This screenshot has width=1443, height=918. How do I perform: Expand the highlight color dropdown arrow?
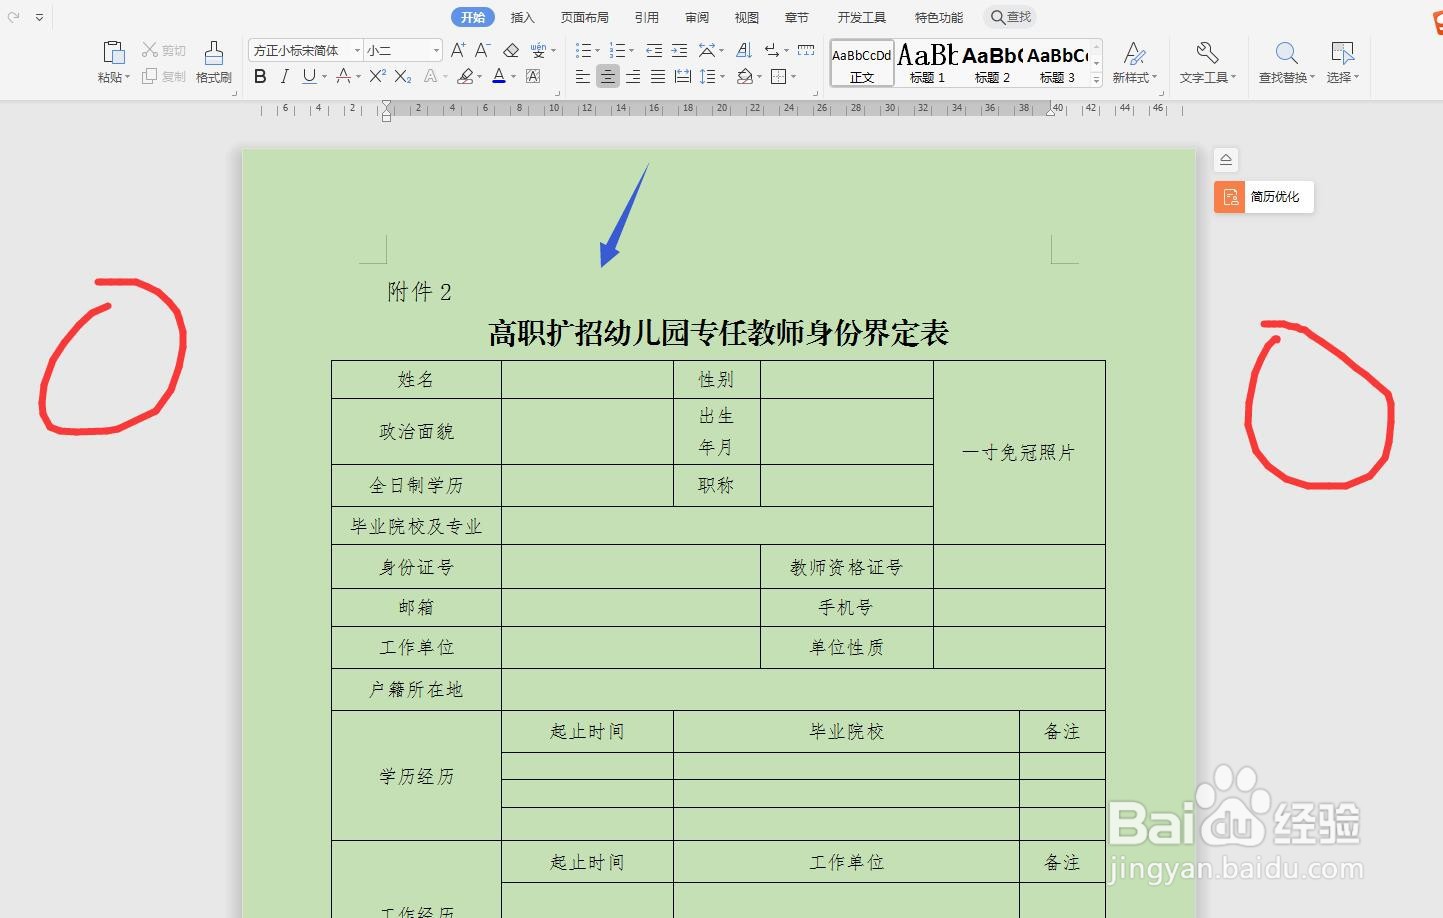tap(480, 77)
